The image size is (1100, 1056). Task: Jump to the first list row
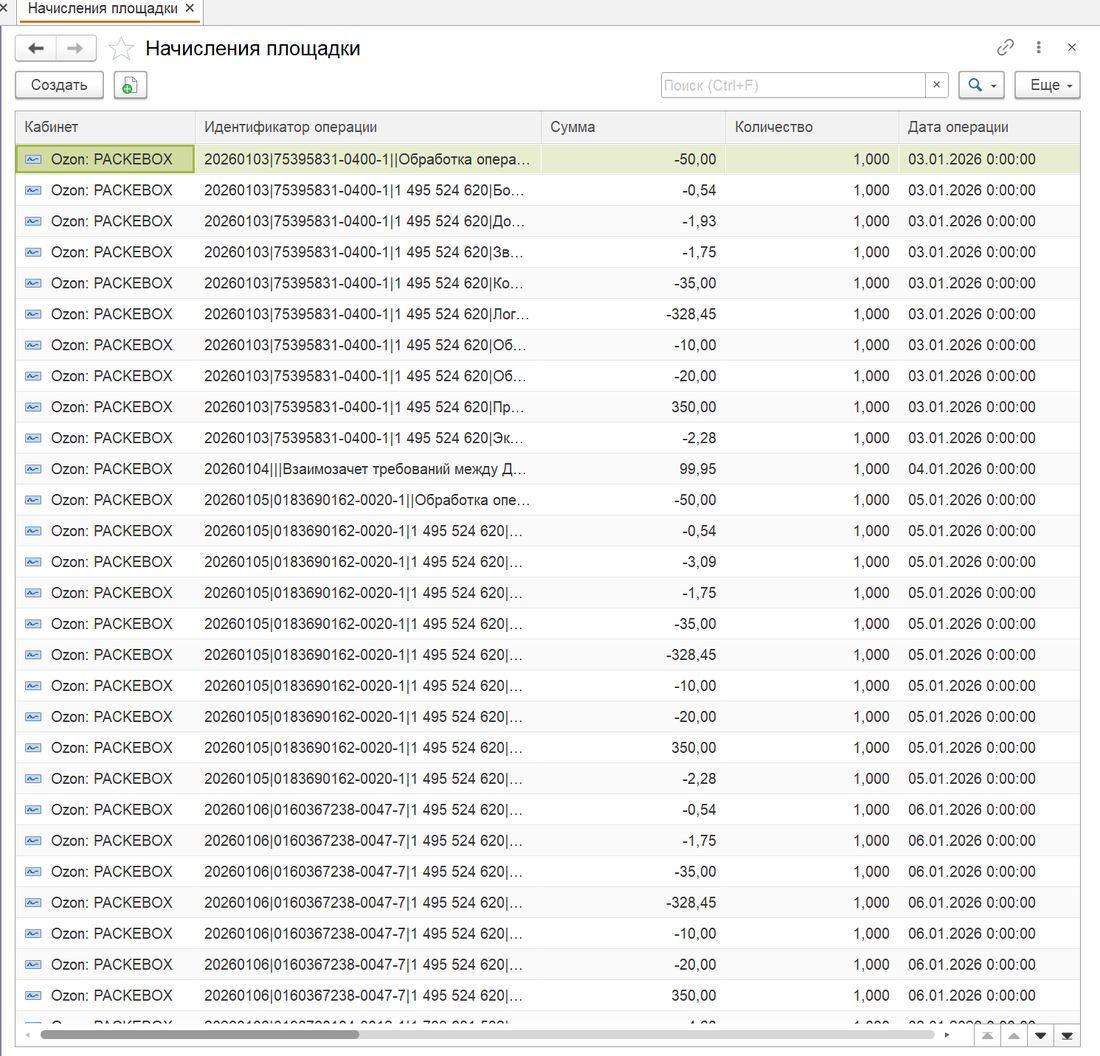987,1036
